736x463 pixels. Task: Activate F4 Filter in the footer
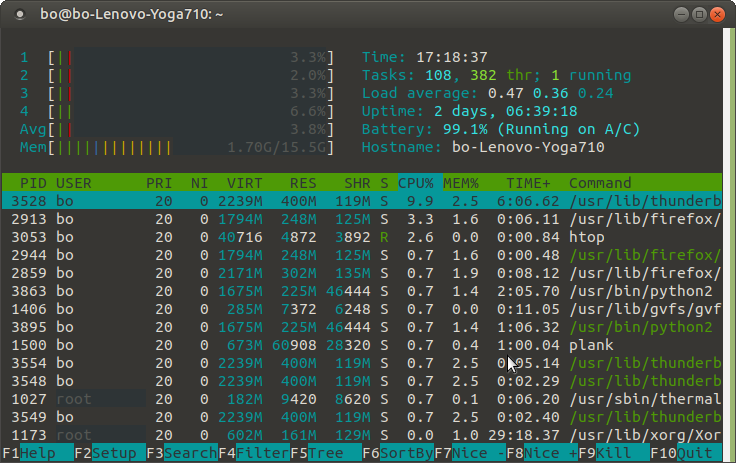[x=254, y=453]
